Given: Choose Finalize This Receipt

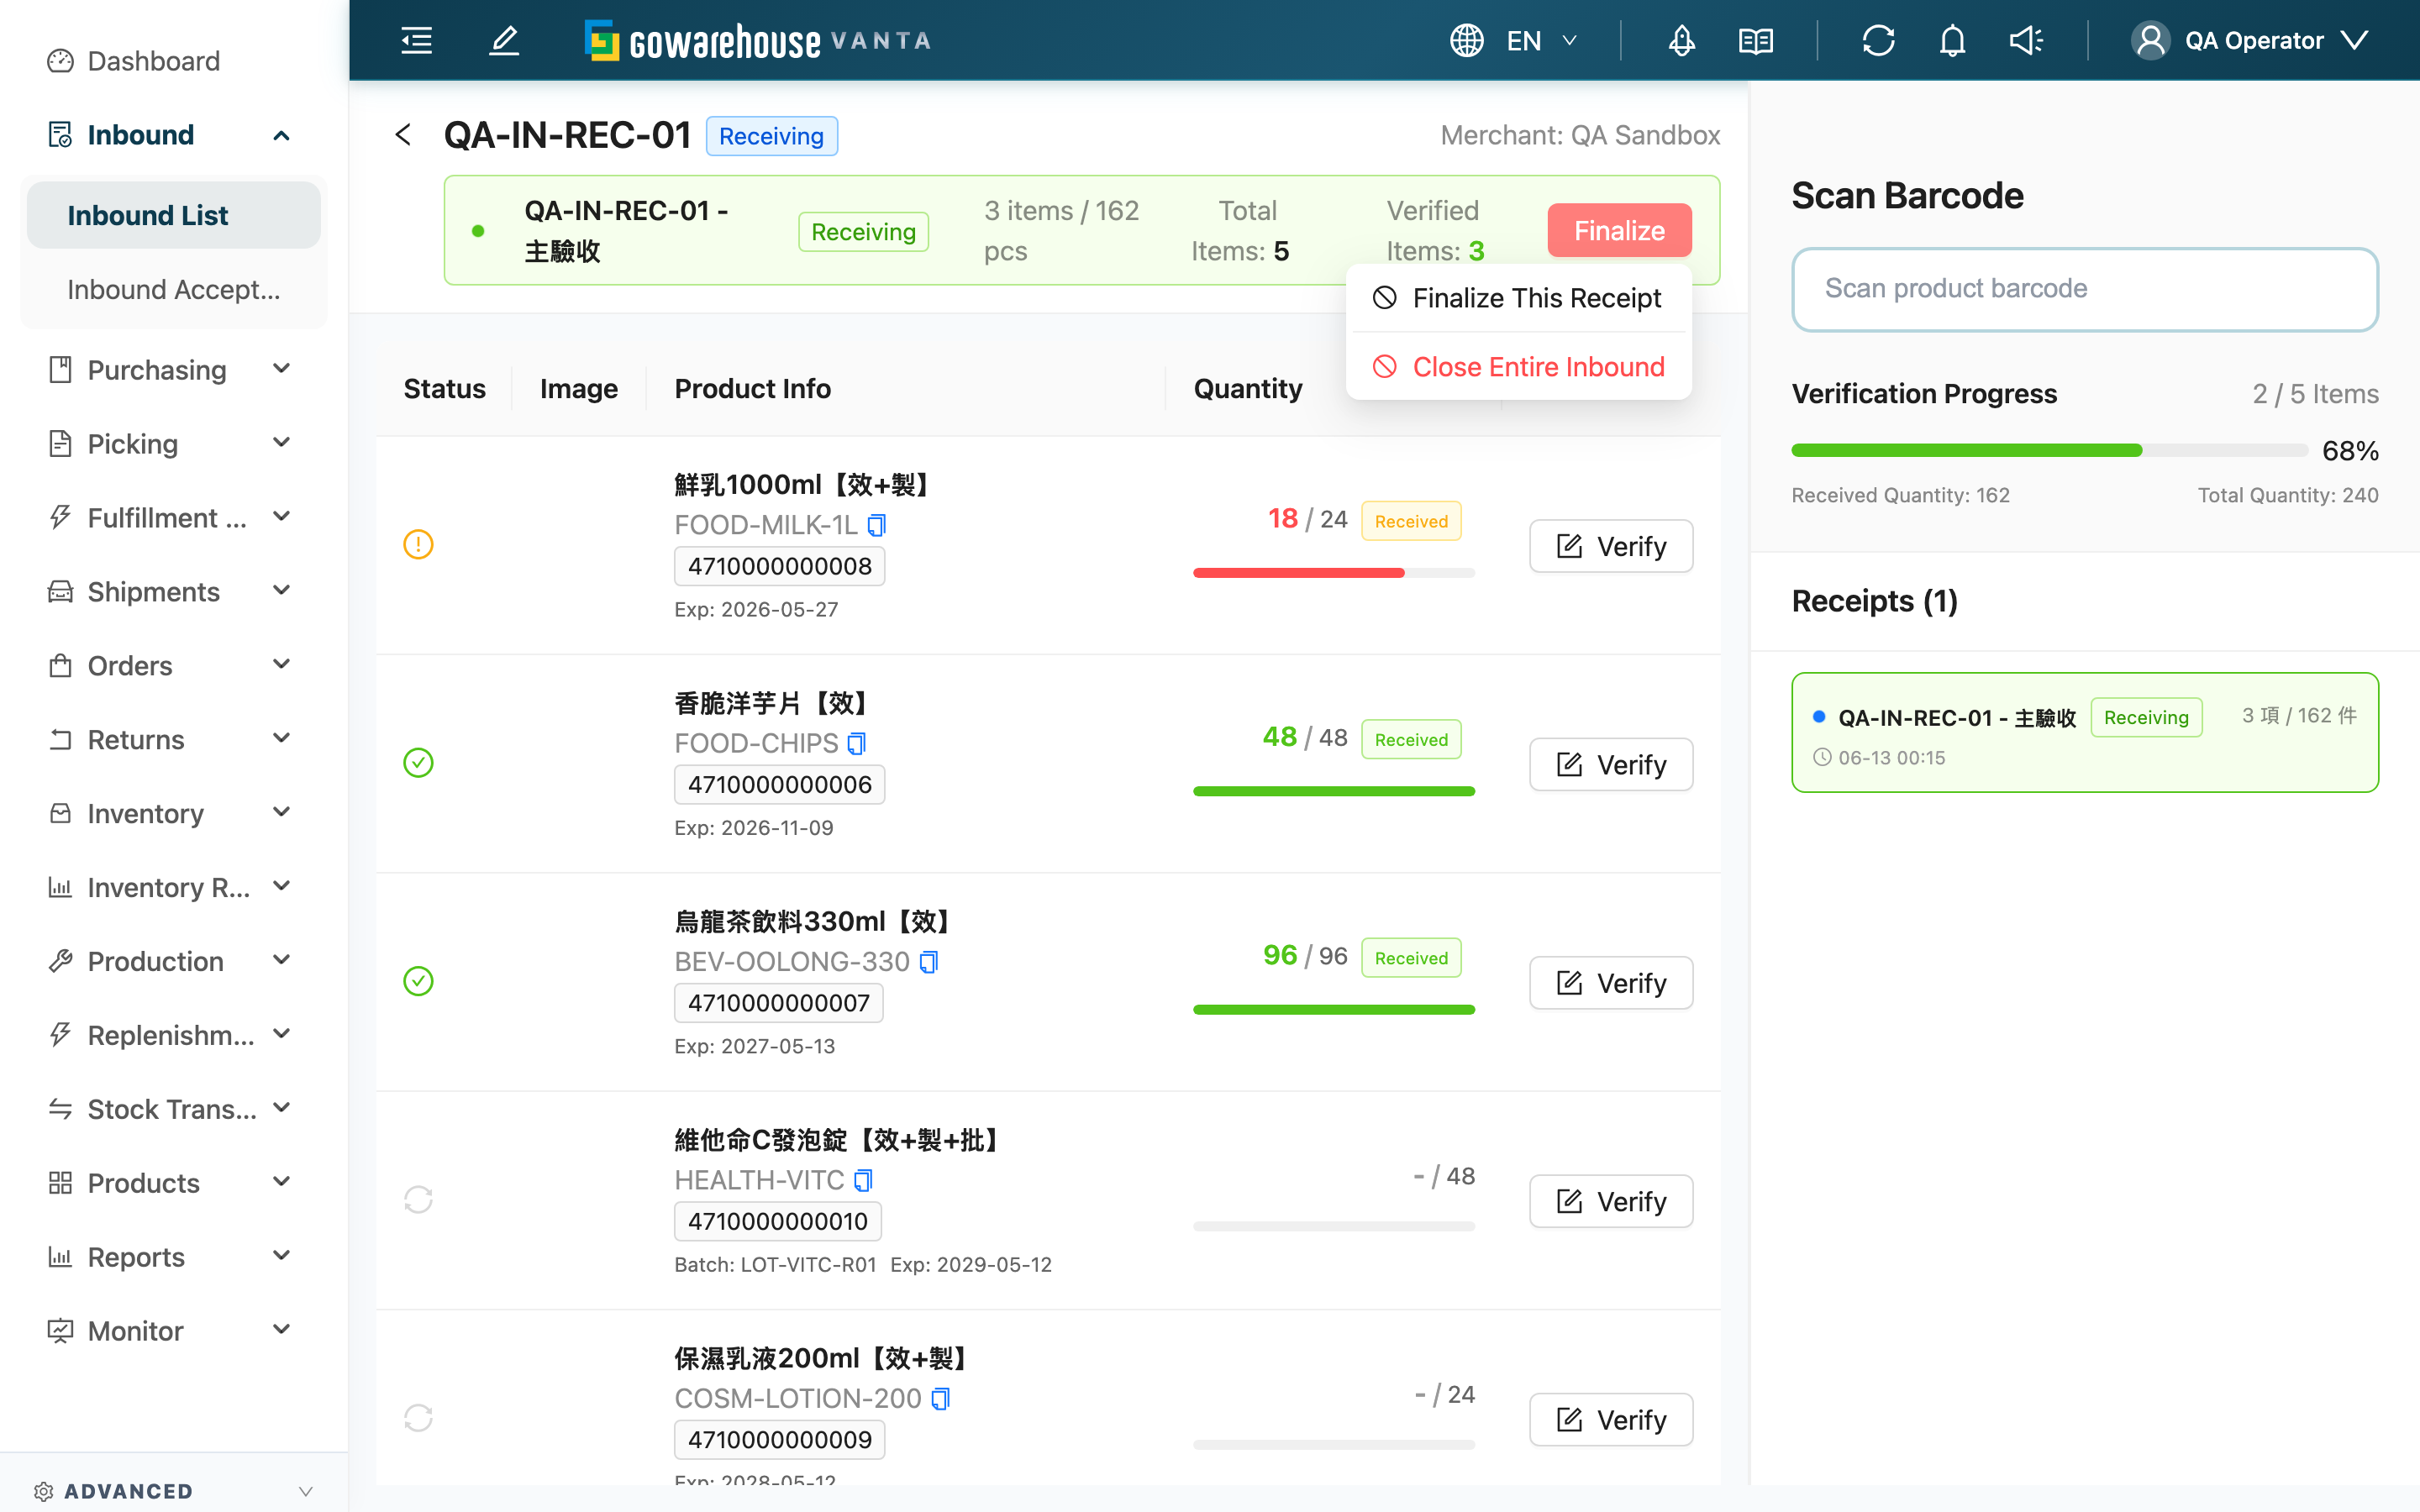Looking at the screenshot, I should coord(1518,298).
